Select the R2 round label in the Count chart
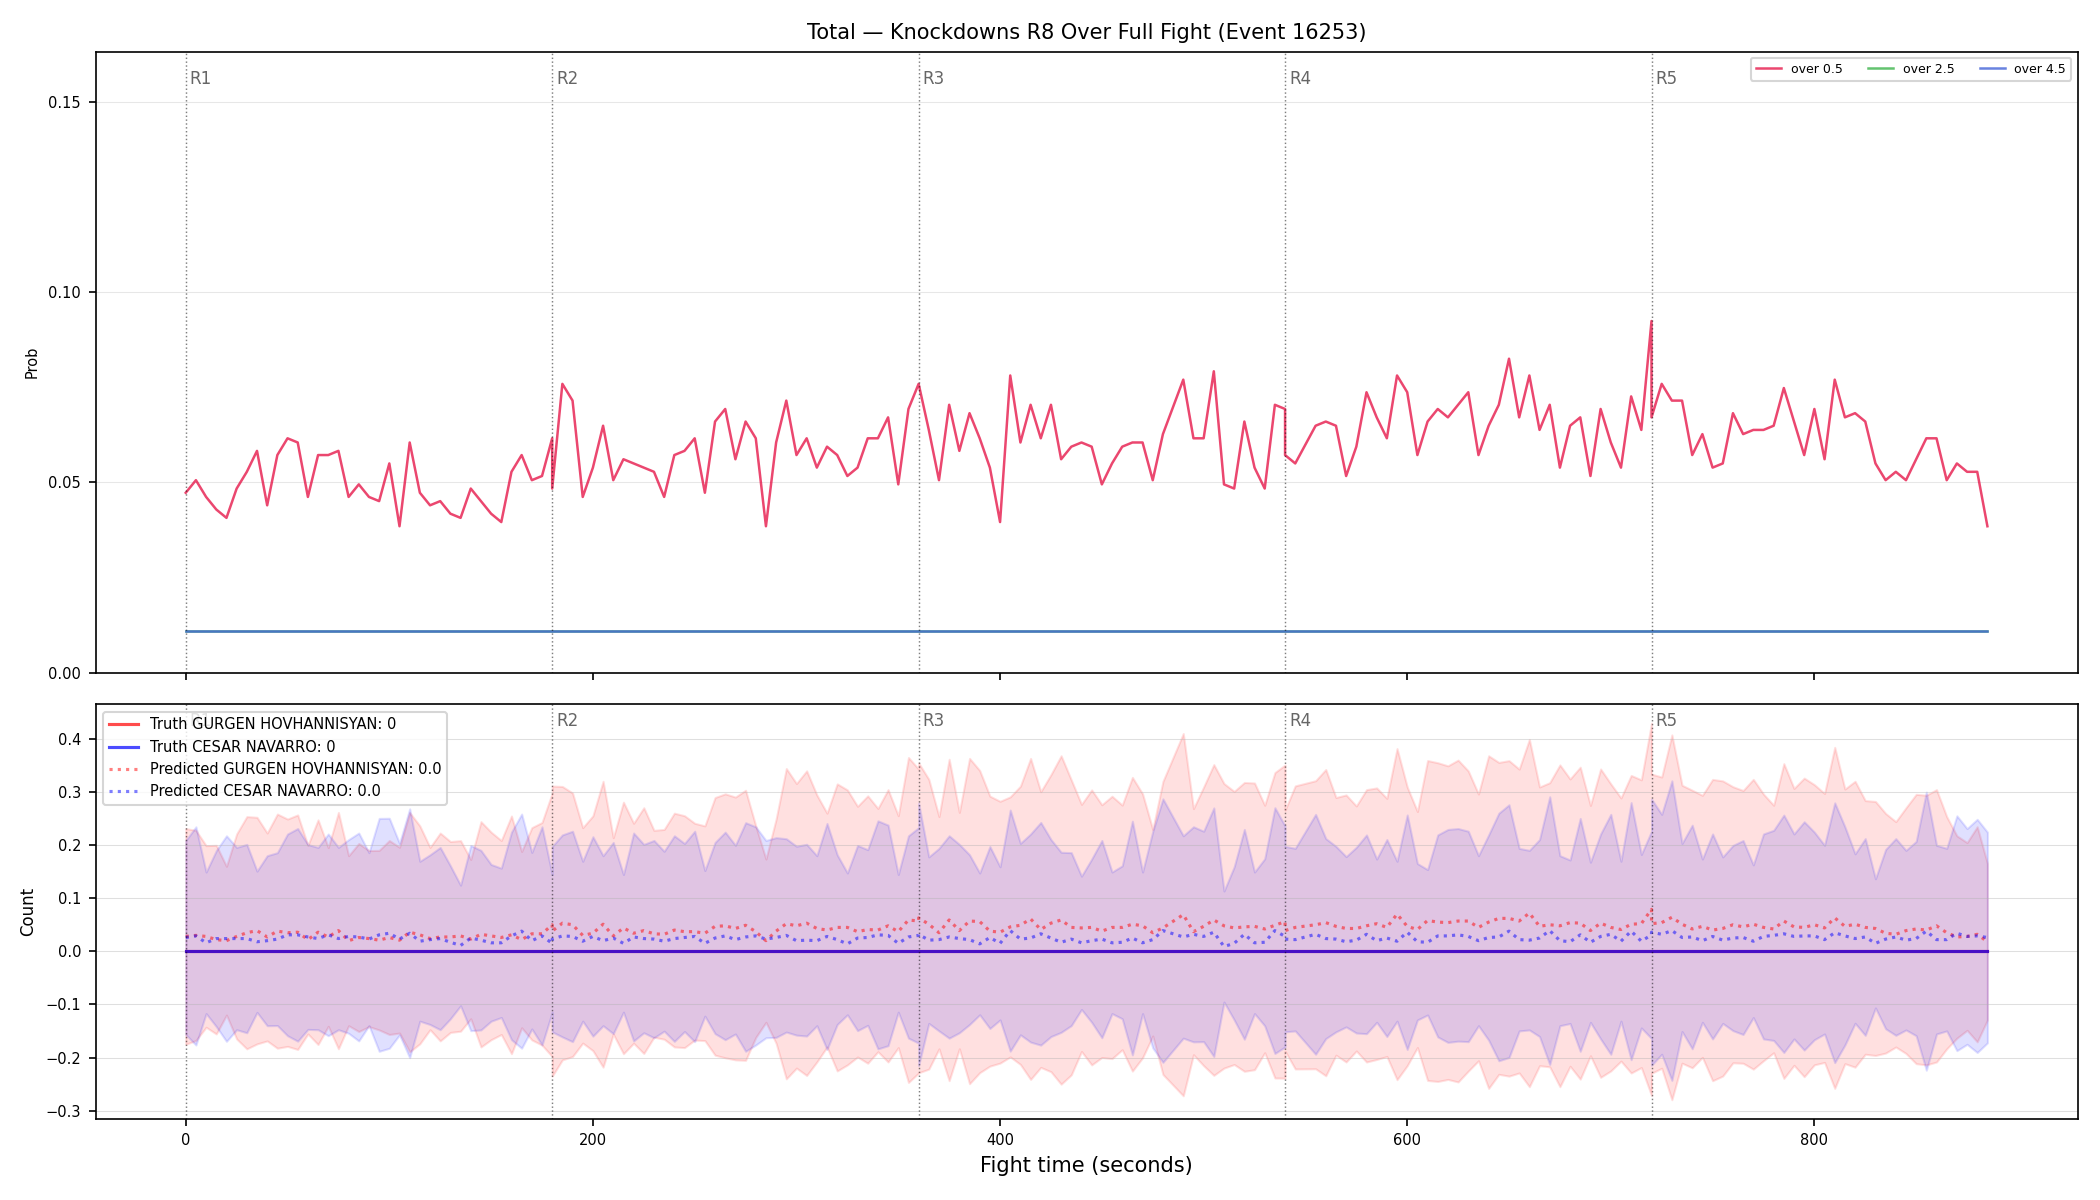The height and width of the screenshot is (1200, 2100). pyautogui.click(x=567, y=720)
